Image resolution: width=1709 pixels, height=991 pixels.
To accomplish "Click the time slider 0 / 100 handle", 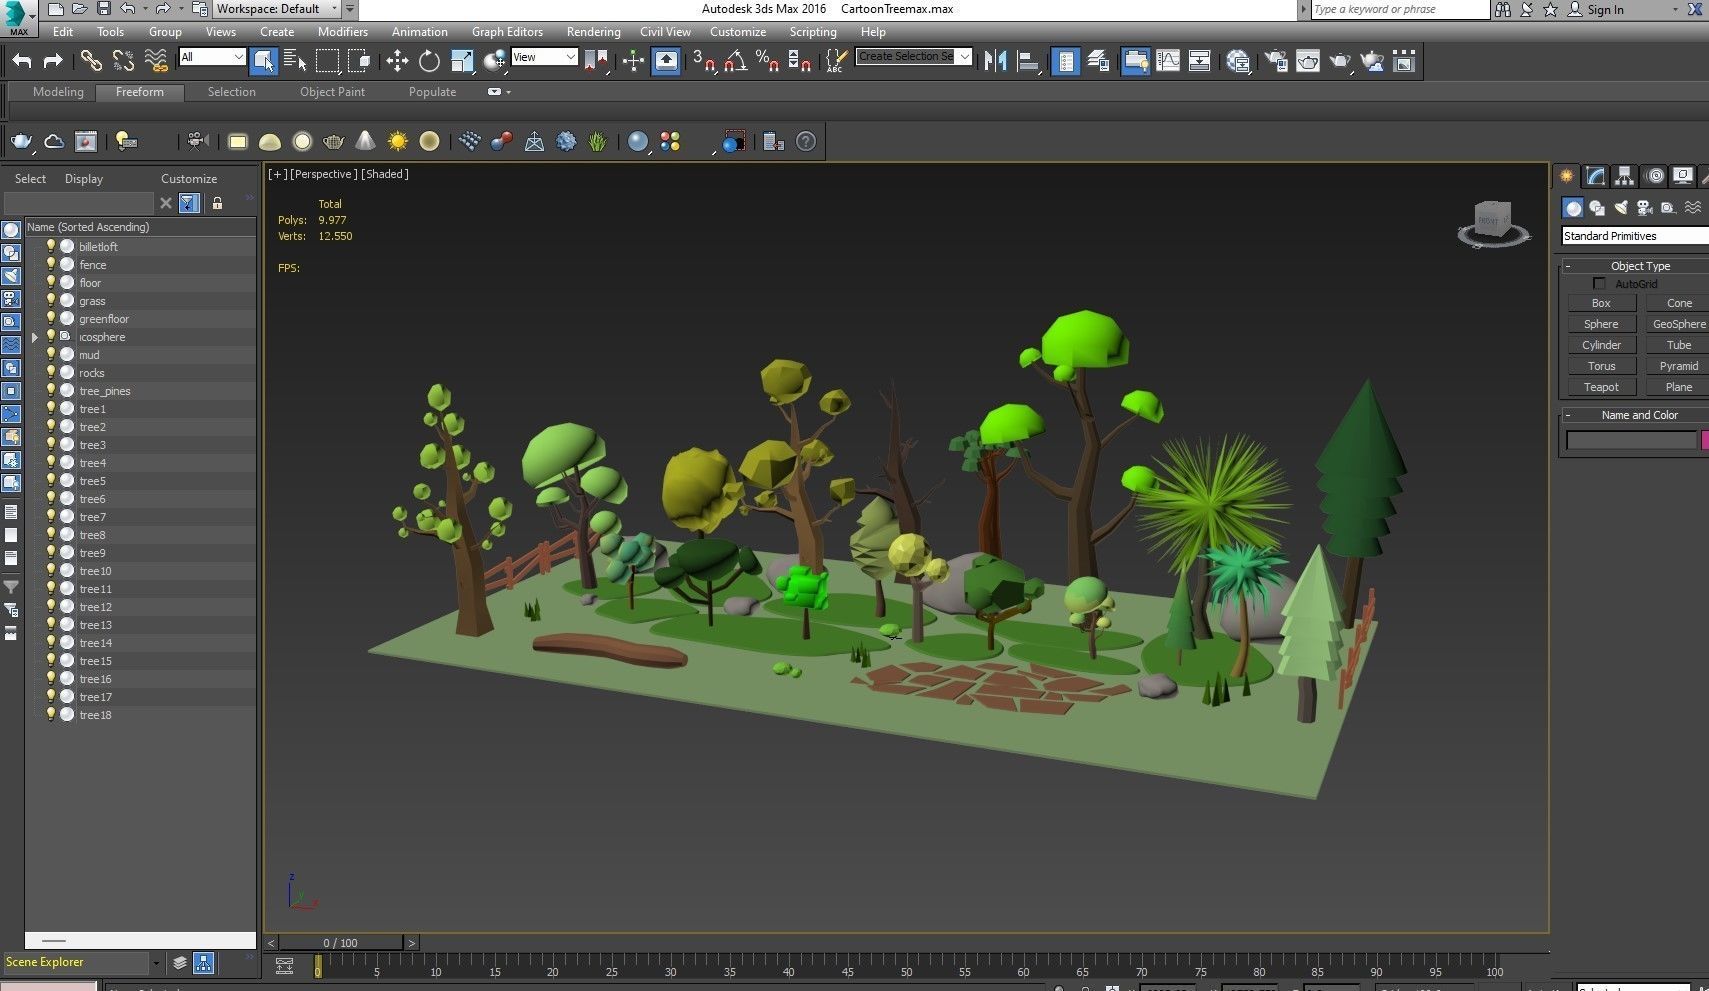I will pos(340,943).
